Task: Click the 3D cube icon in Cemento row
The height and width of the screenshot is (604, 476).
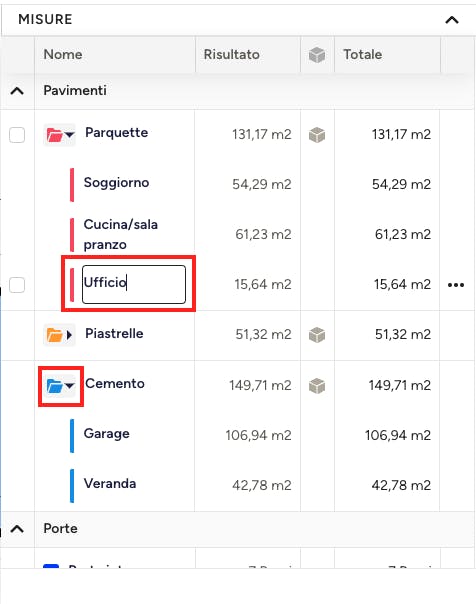Action: (317, 386)
